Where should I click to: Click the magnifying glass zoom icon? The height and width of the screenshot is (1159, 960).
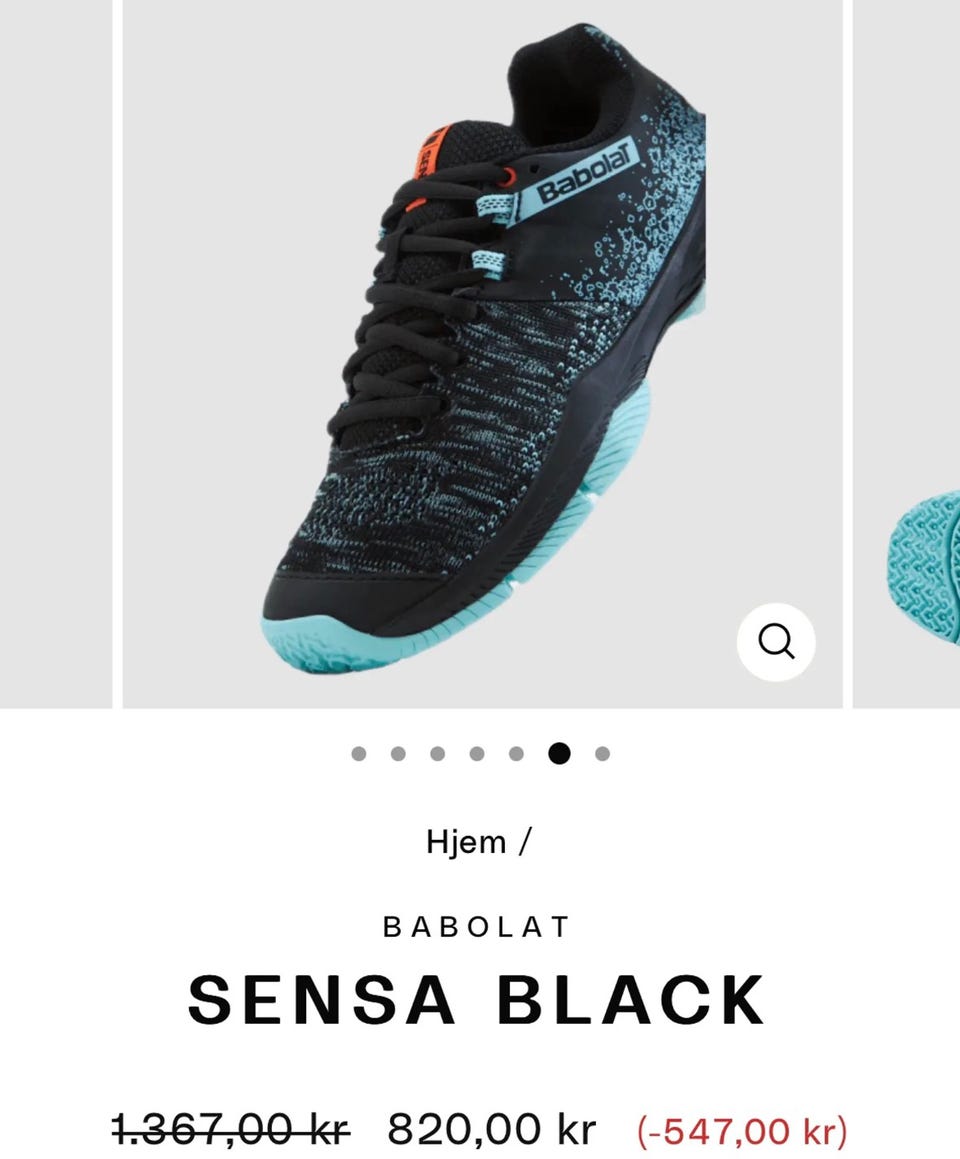click(x=776, y=642)
